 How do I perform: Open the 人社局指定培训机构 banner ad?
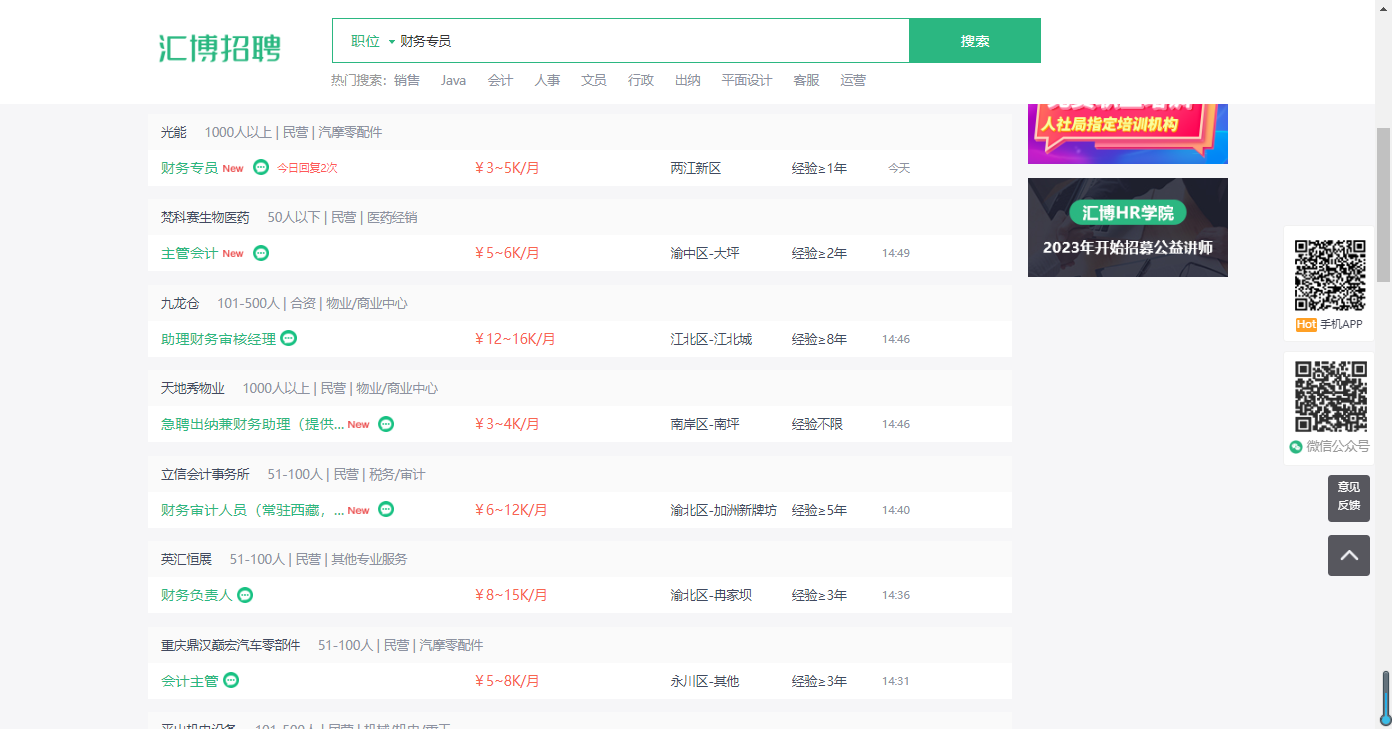(x=1128, y=133)
